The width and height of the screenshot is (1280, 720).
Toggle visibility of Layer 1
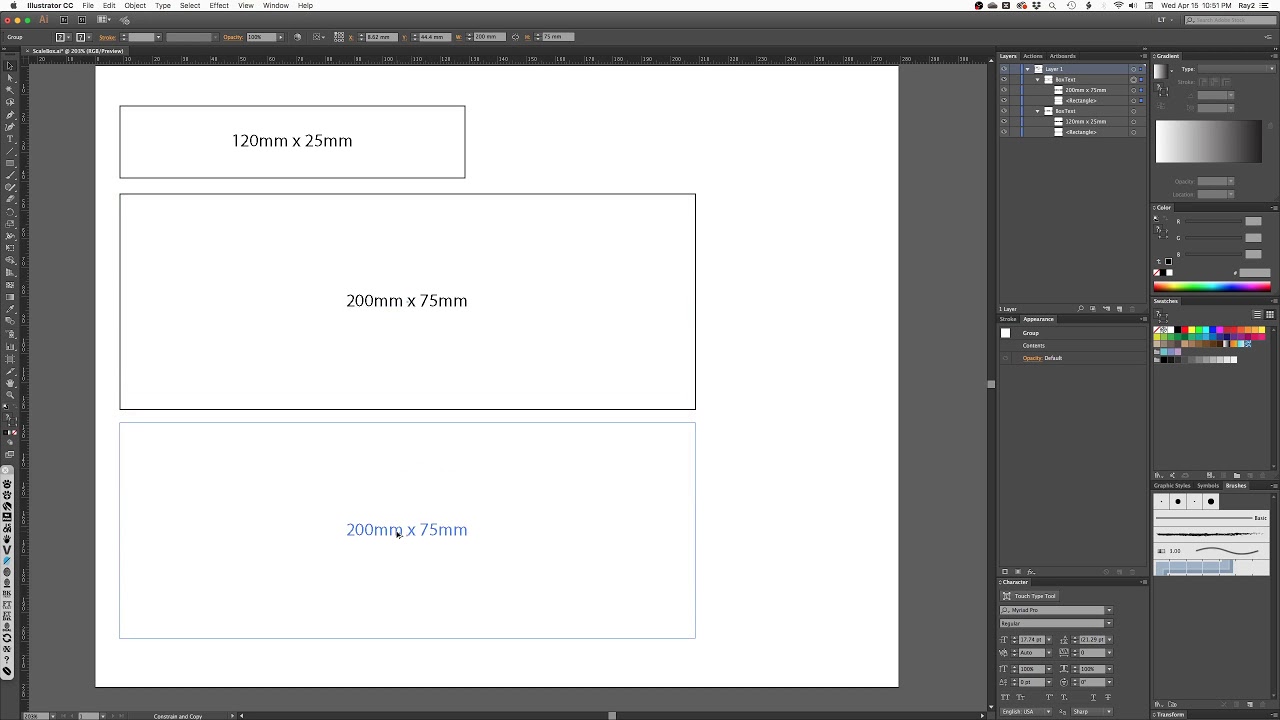pyautogui.click(x=1004, y=69)
